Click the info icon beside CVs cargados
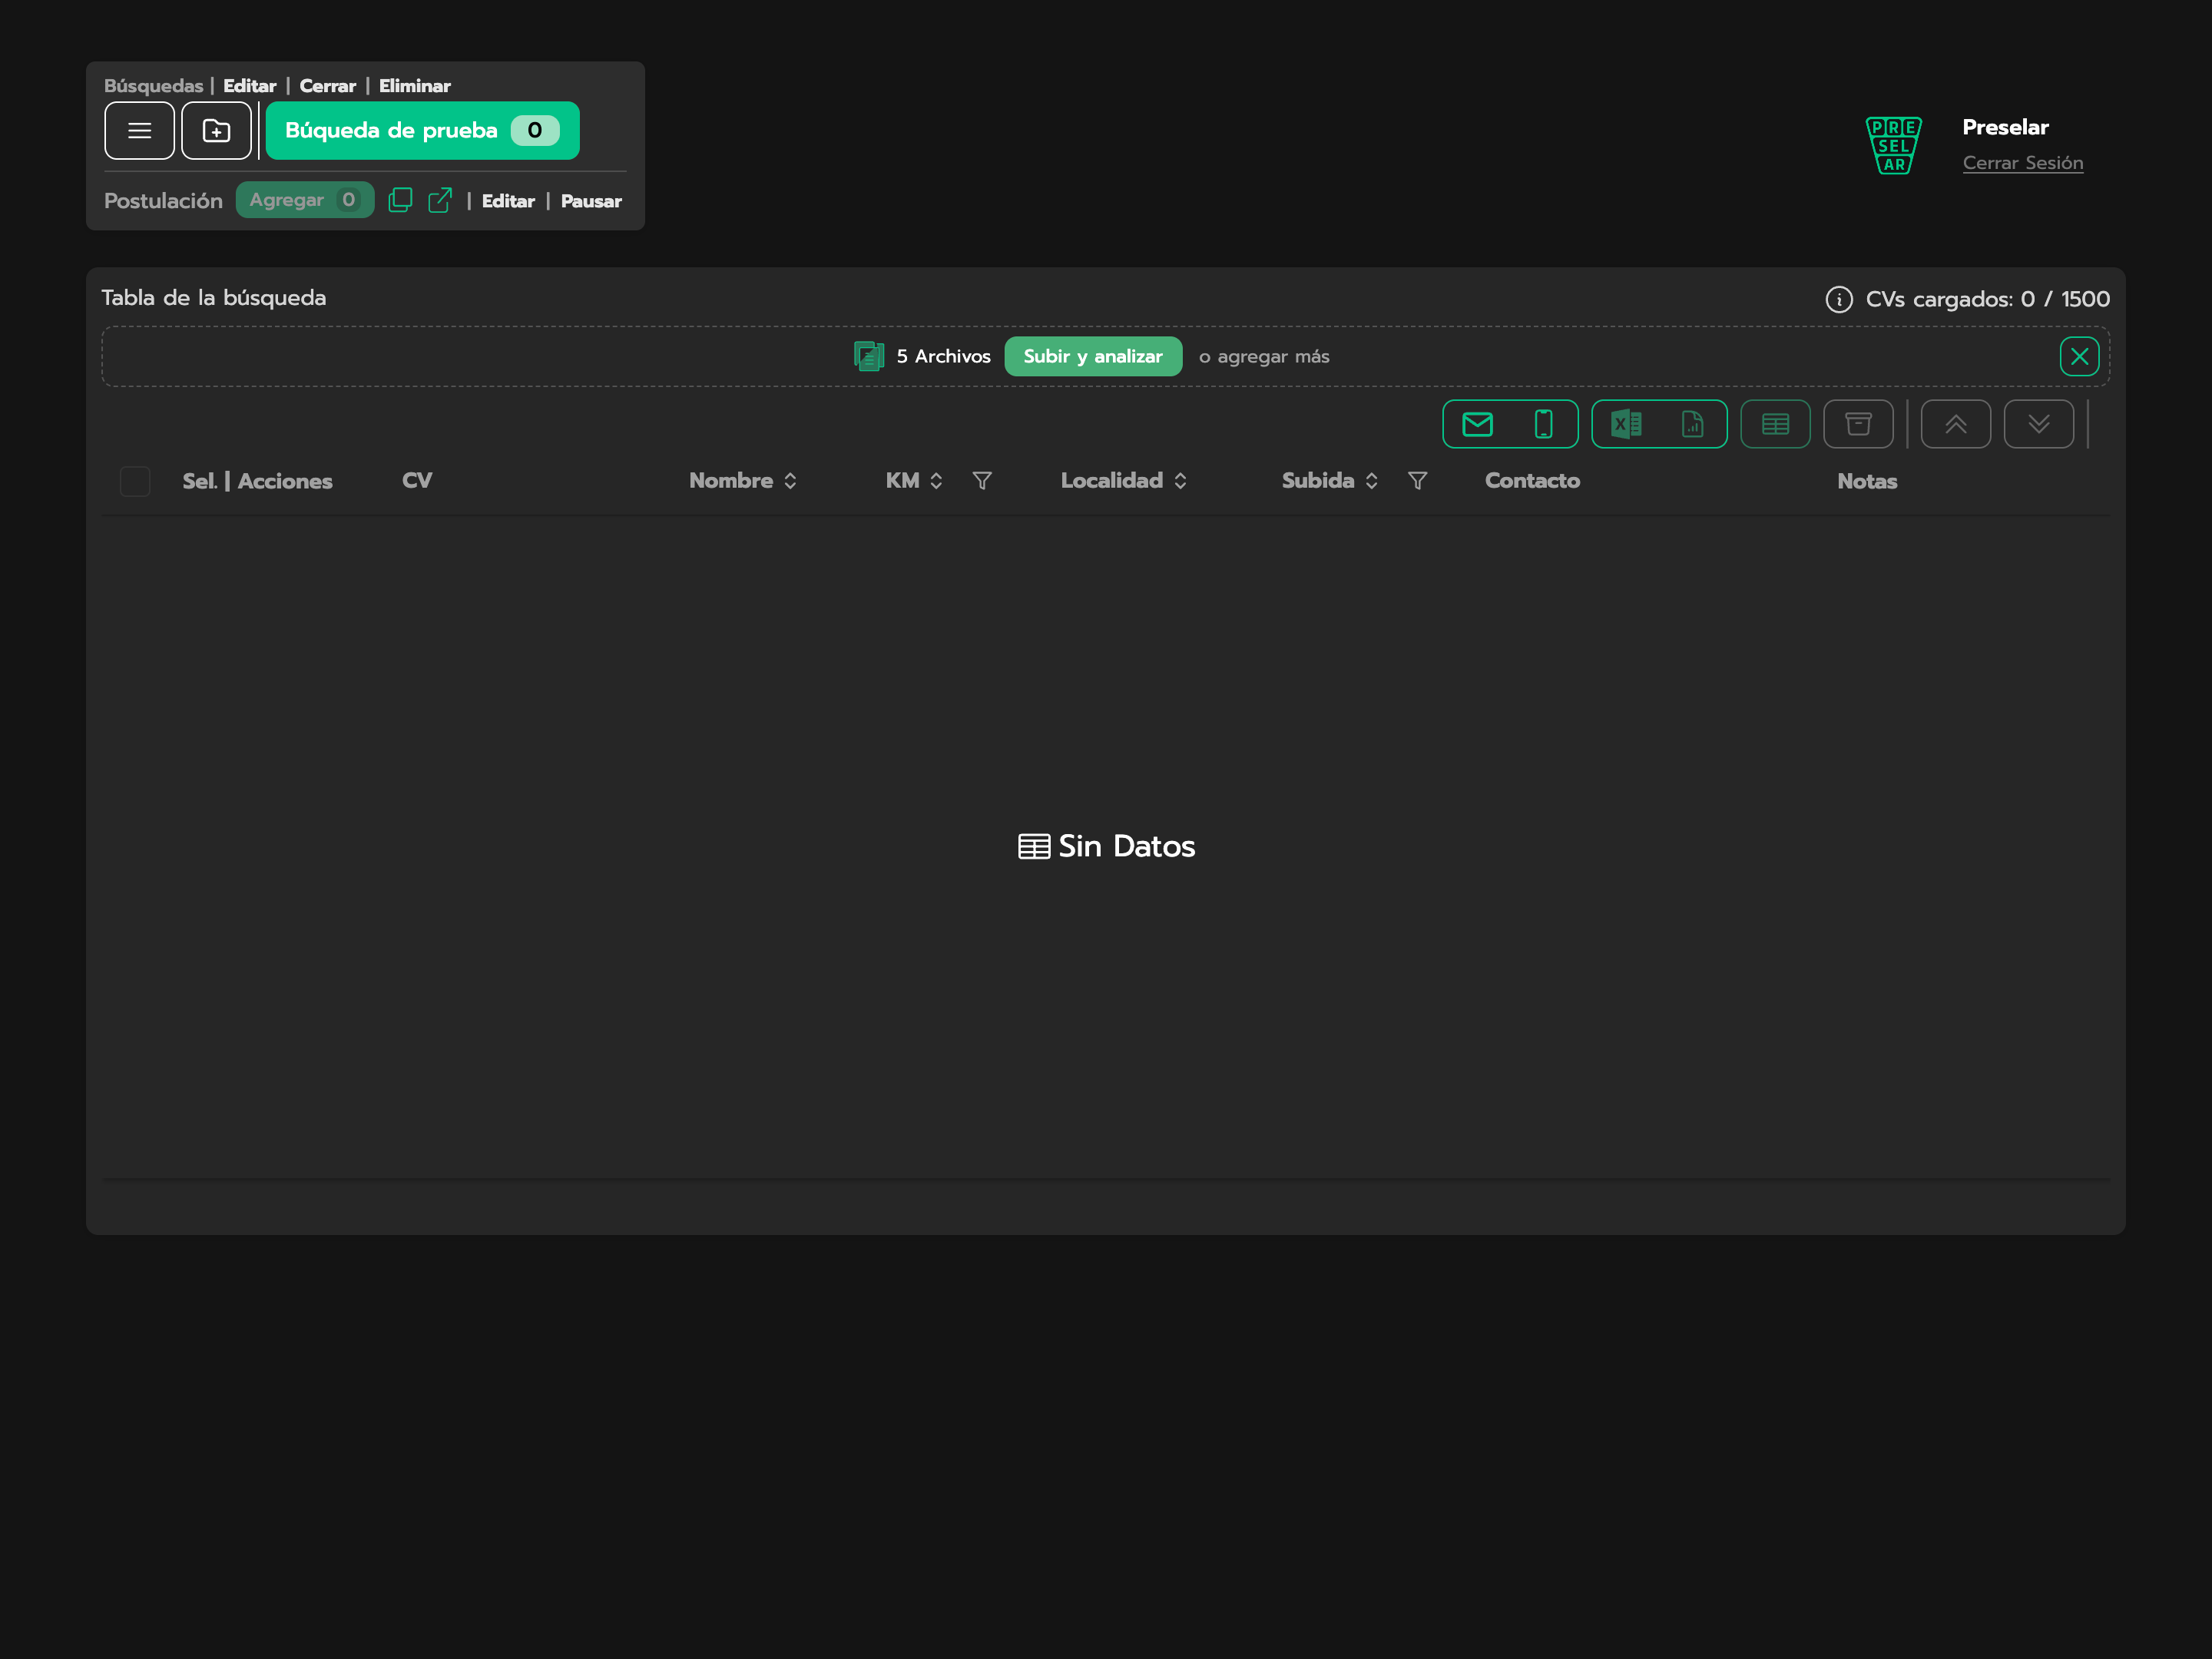Screen dimensions: 2212x1659 1839,299
